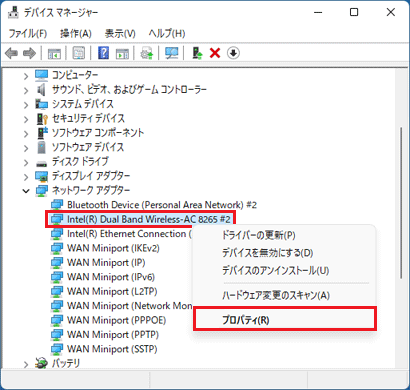Select the Intel(R) Ethernet Connection entry
410x390 pixels.
click(129, 234)
